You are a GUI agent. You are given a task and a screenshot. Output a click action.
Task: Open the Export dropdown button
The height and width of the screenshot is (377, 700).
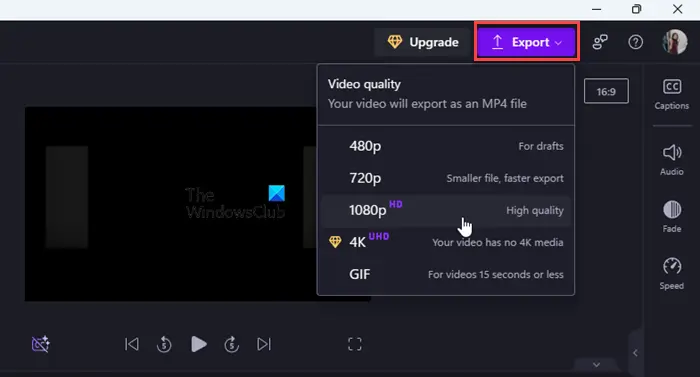tap(526, 42)
